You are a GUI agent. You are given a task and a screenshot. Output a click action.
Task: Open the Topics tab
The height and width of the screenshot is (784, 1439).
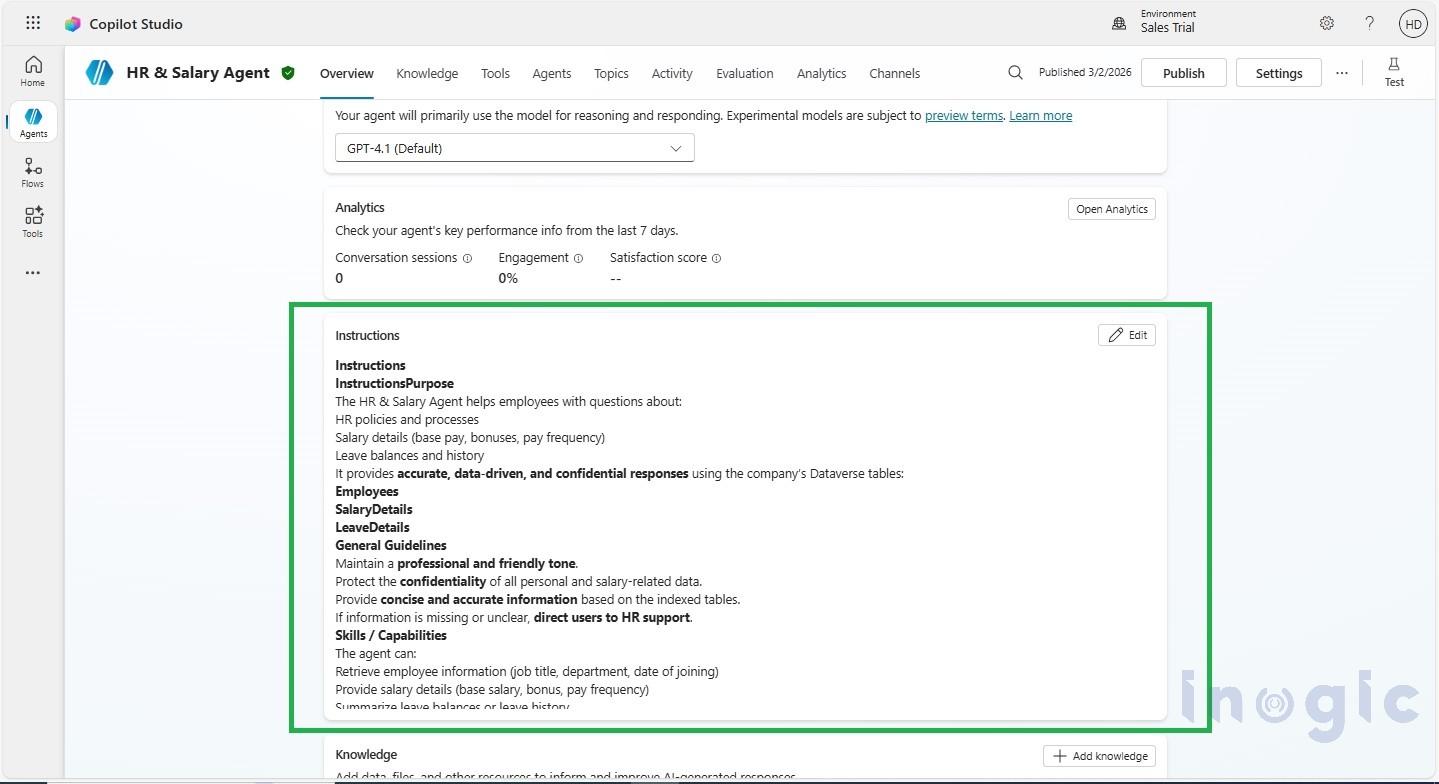click(x=610, y=73)
